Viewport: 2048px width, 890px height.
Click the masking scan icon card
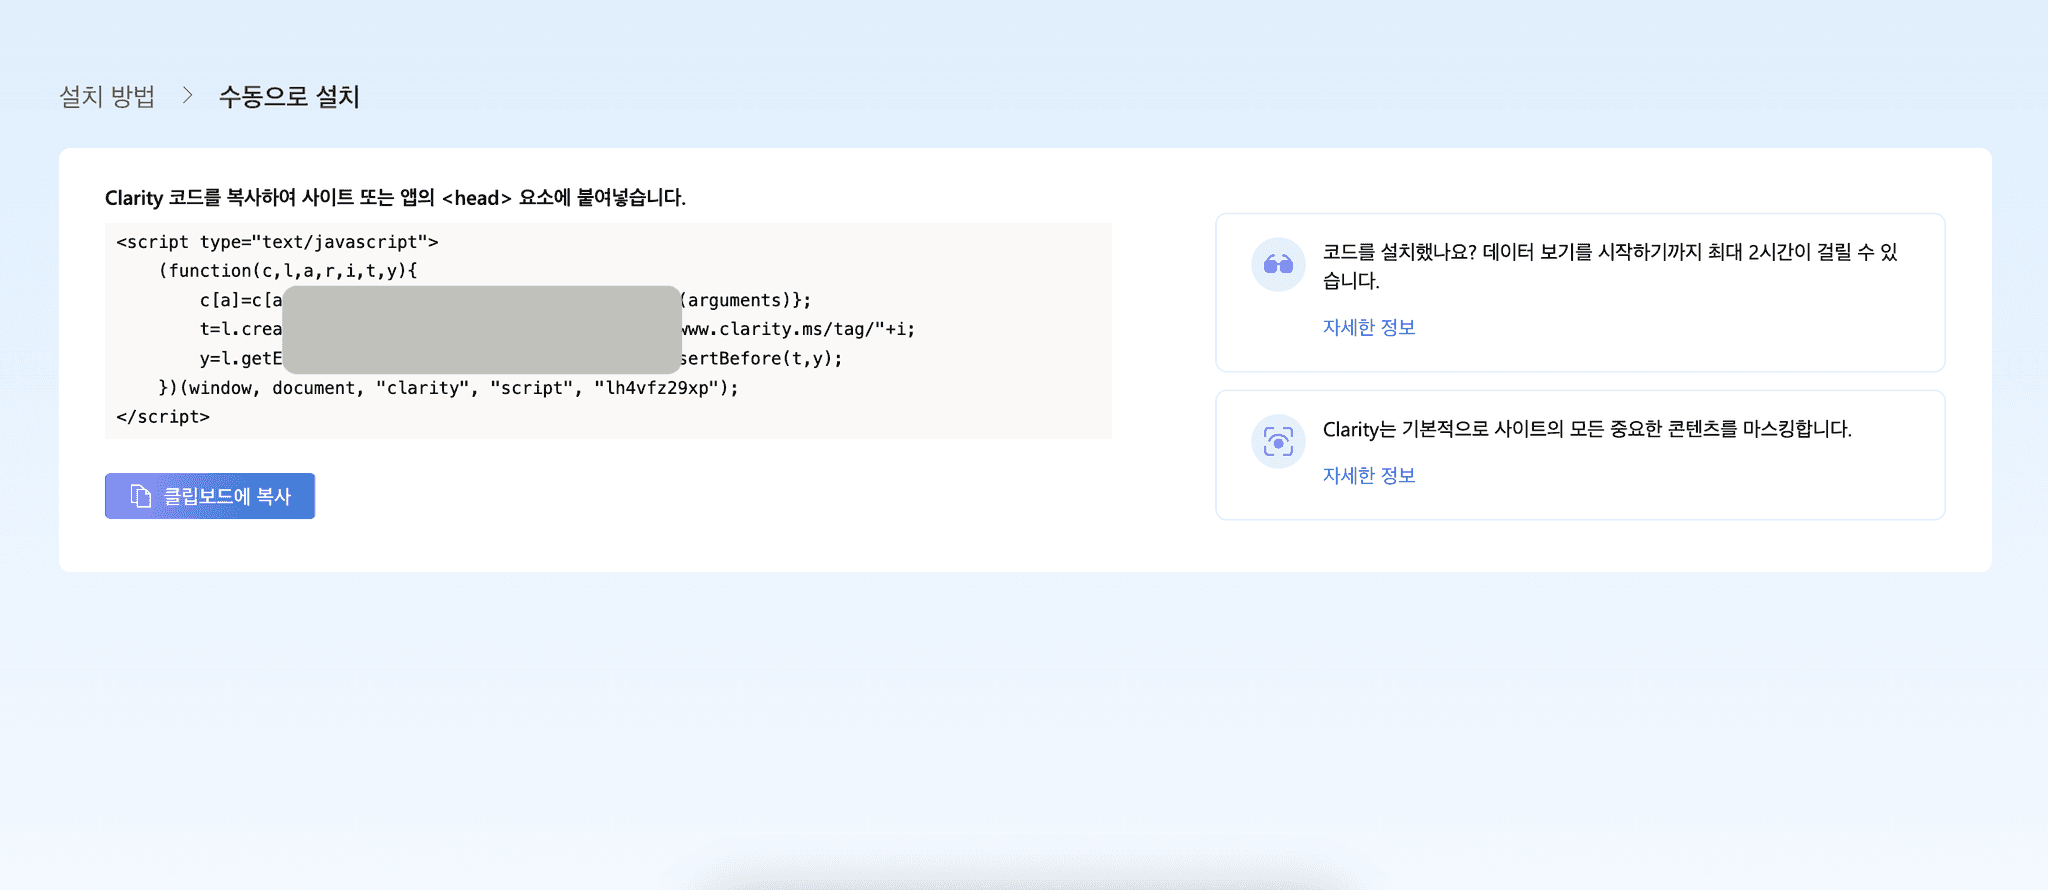[x=1278, y=441]
